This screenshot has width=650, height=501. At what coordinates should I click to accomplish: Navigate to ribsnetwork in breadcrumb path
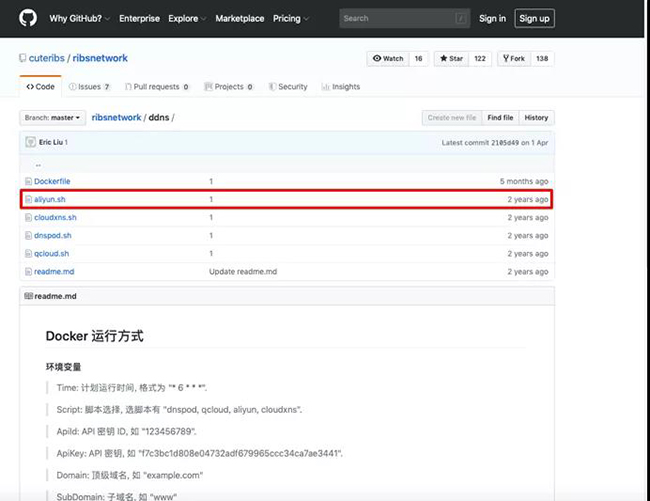[116, 118]
